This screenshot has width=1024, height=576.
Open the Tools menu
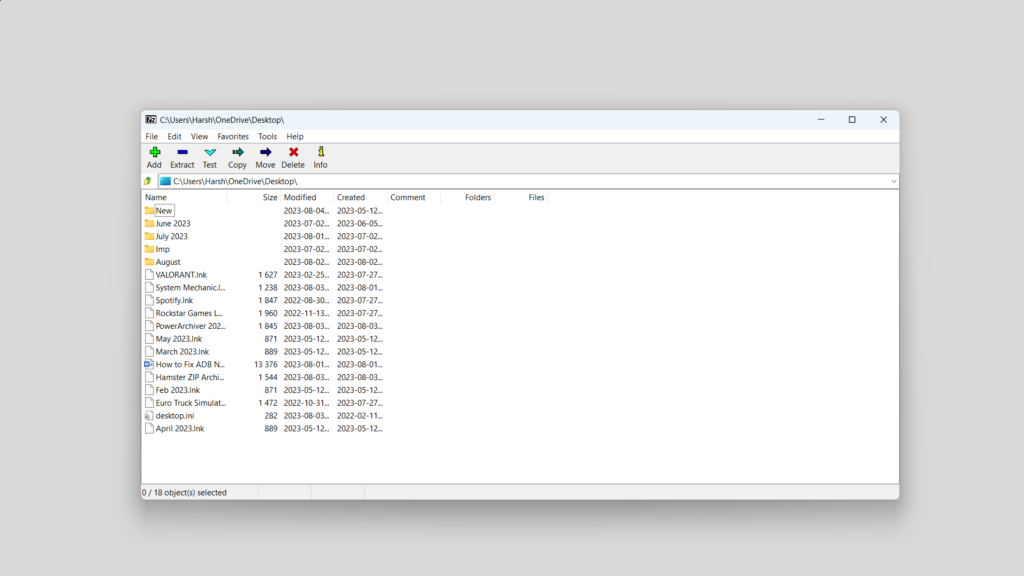267,136
